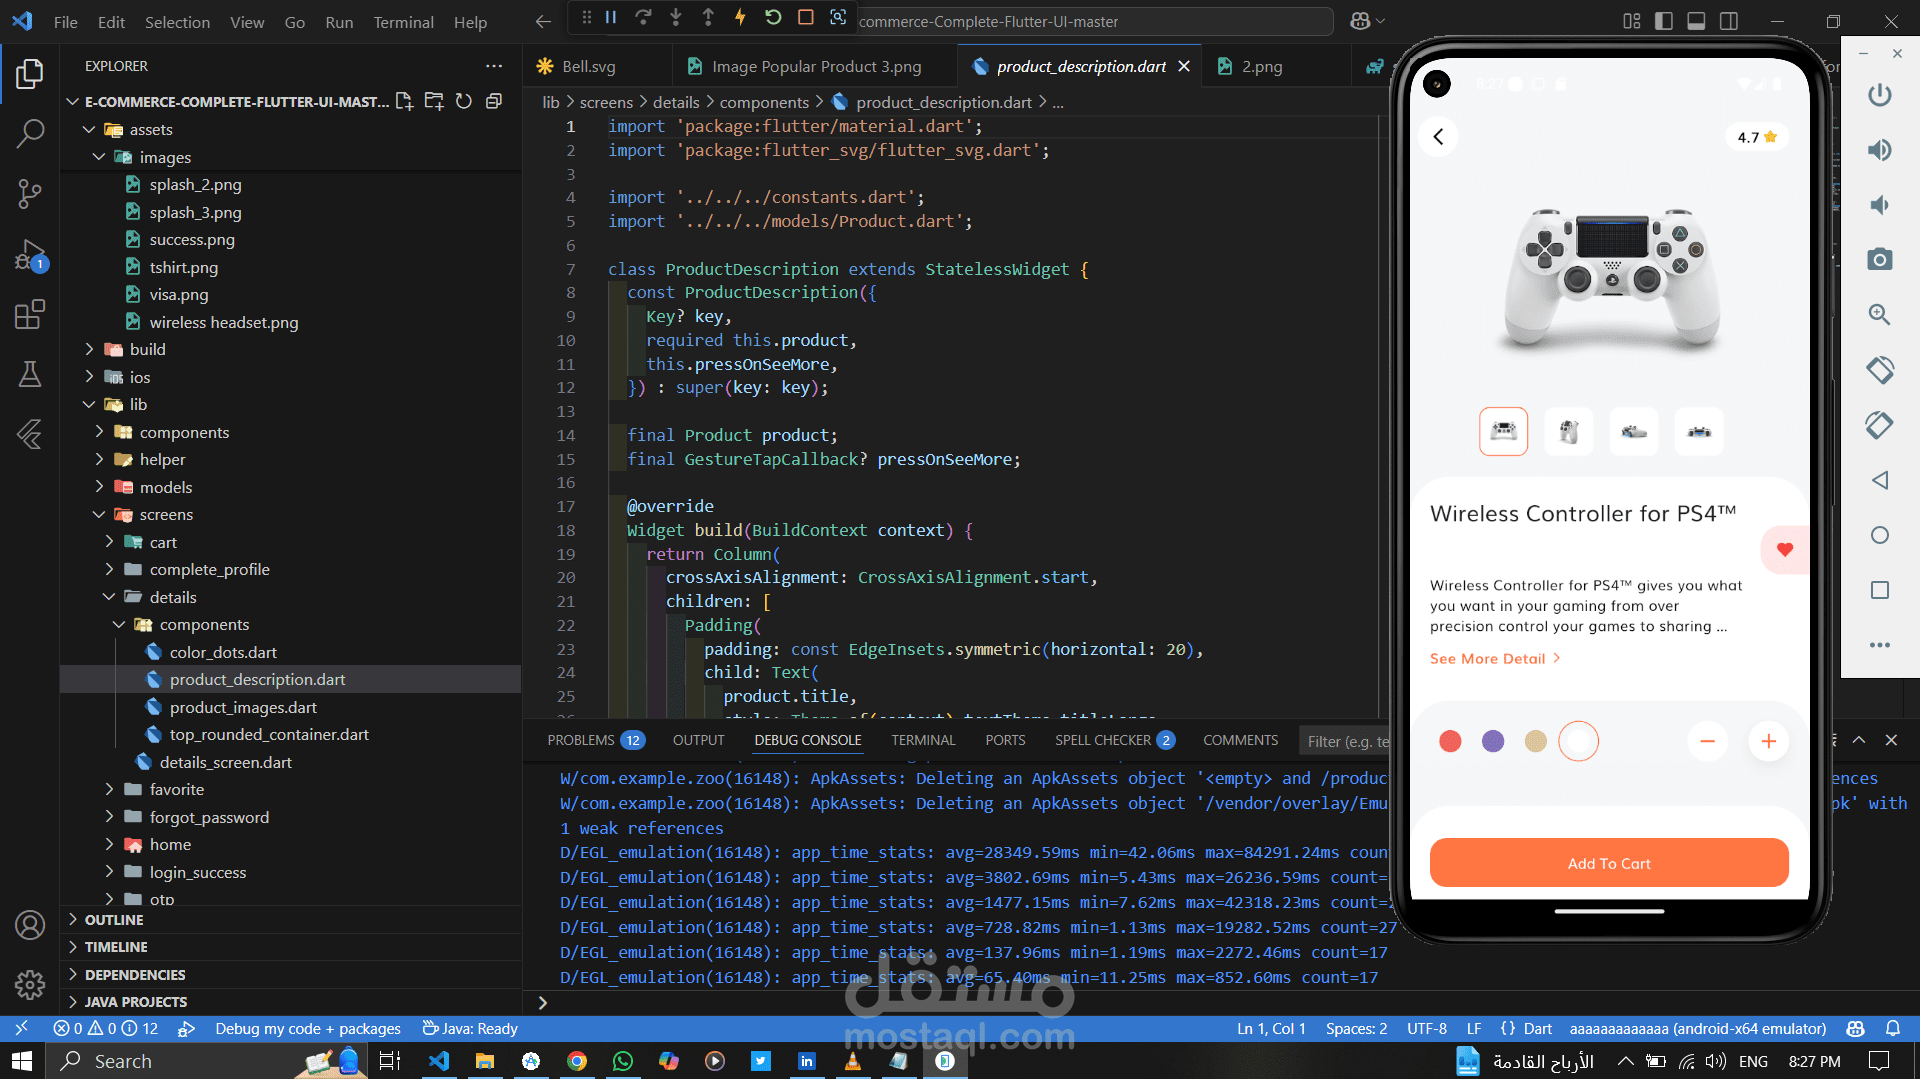Open the Extensions view
Image resolution: width=1920 pixels, height=1079 pixels.
coord(30,315)
